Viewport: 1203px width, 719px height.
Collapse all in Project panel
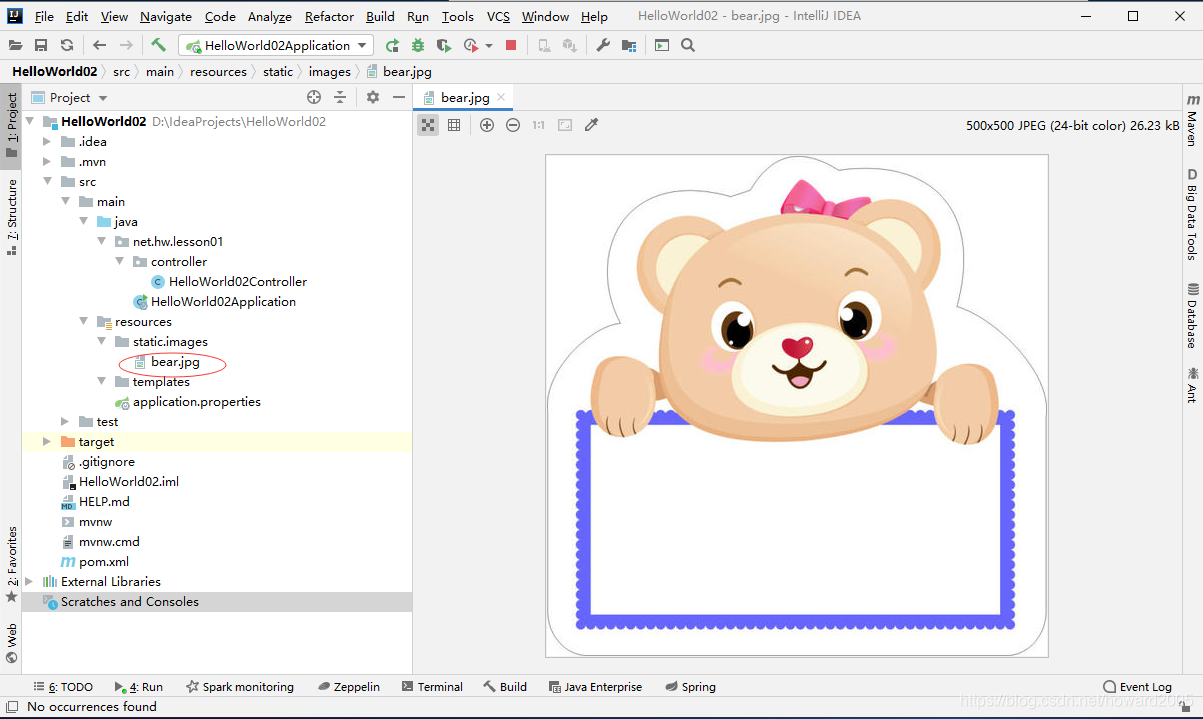[x=340, y=97]
